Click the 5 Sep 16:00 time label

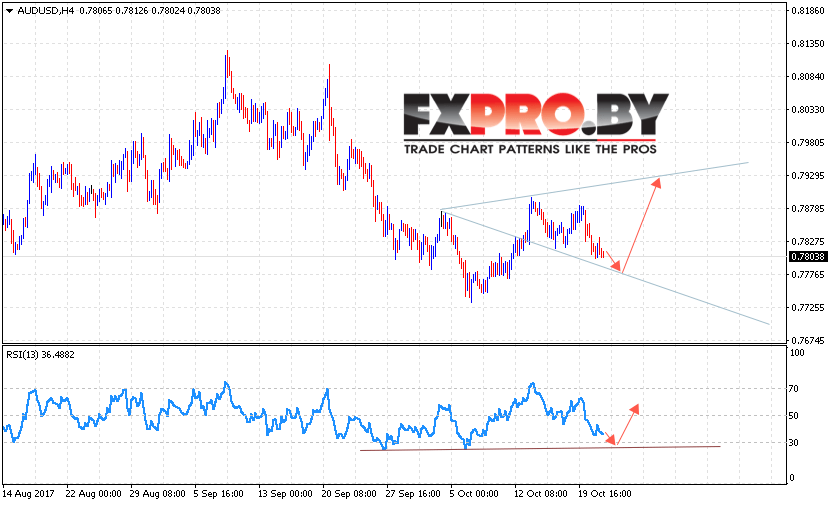click(218, 494)
